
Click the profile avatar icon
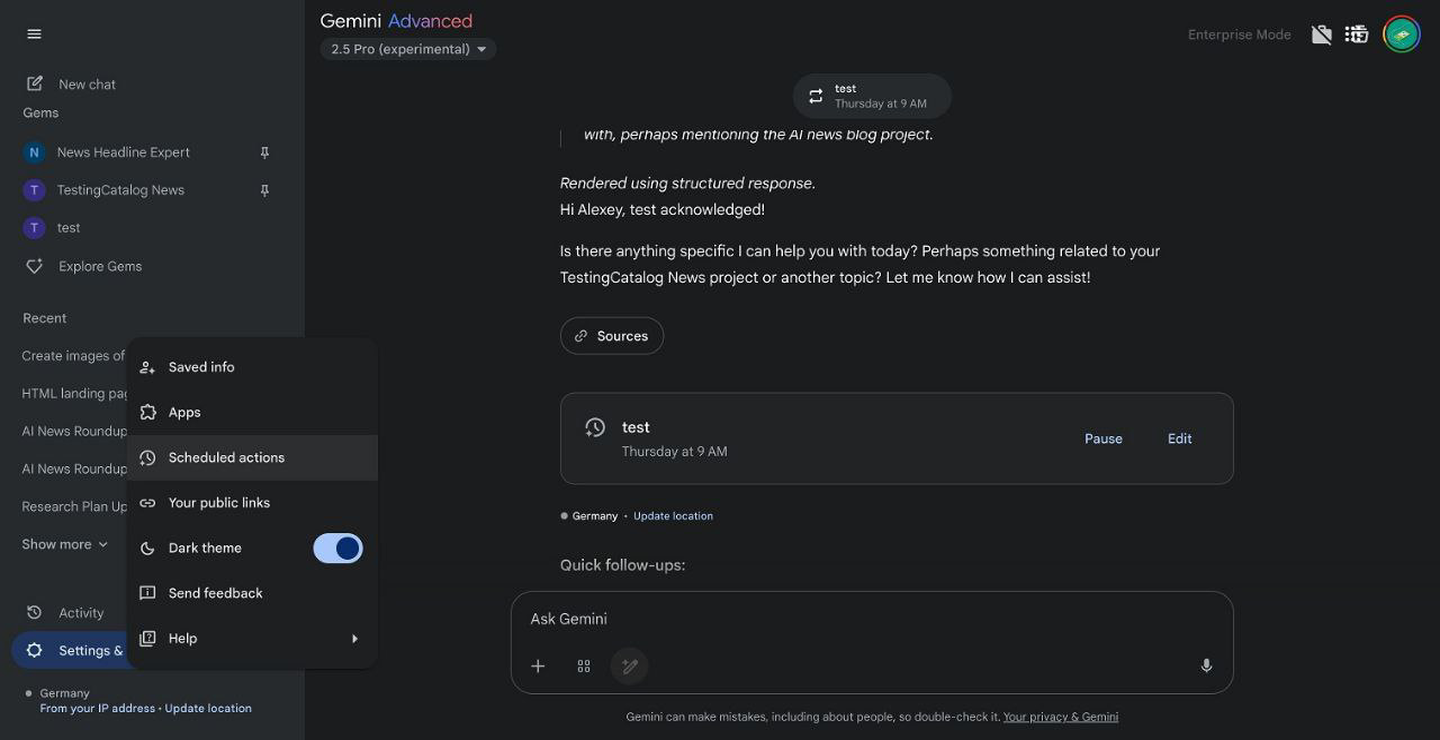click(x=1401, y=34)
